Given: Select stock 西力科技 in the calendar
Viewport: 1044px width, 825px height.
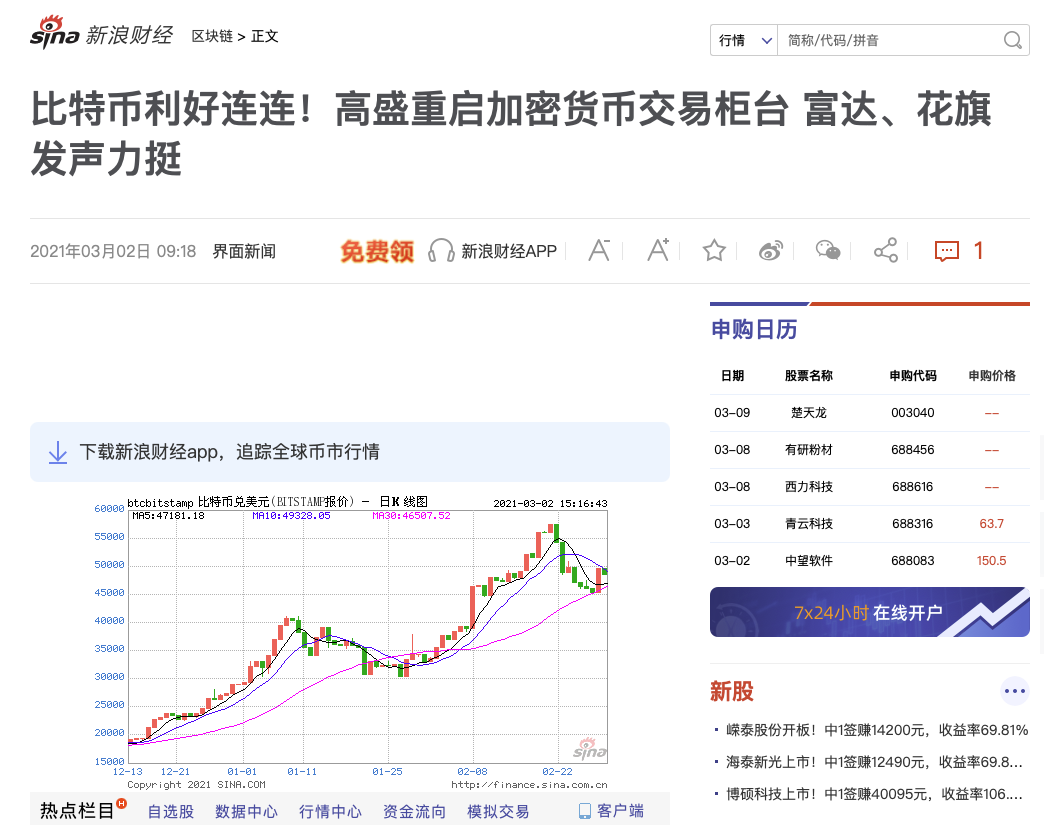Looking at the screenshot, I should 808,487.
